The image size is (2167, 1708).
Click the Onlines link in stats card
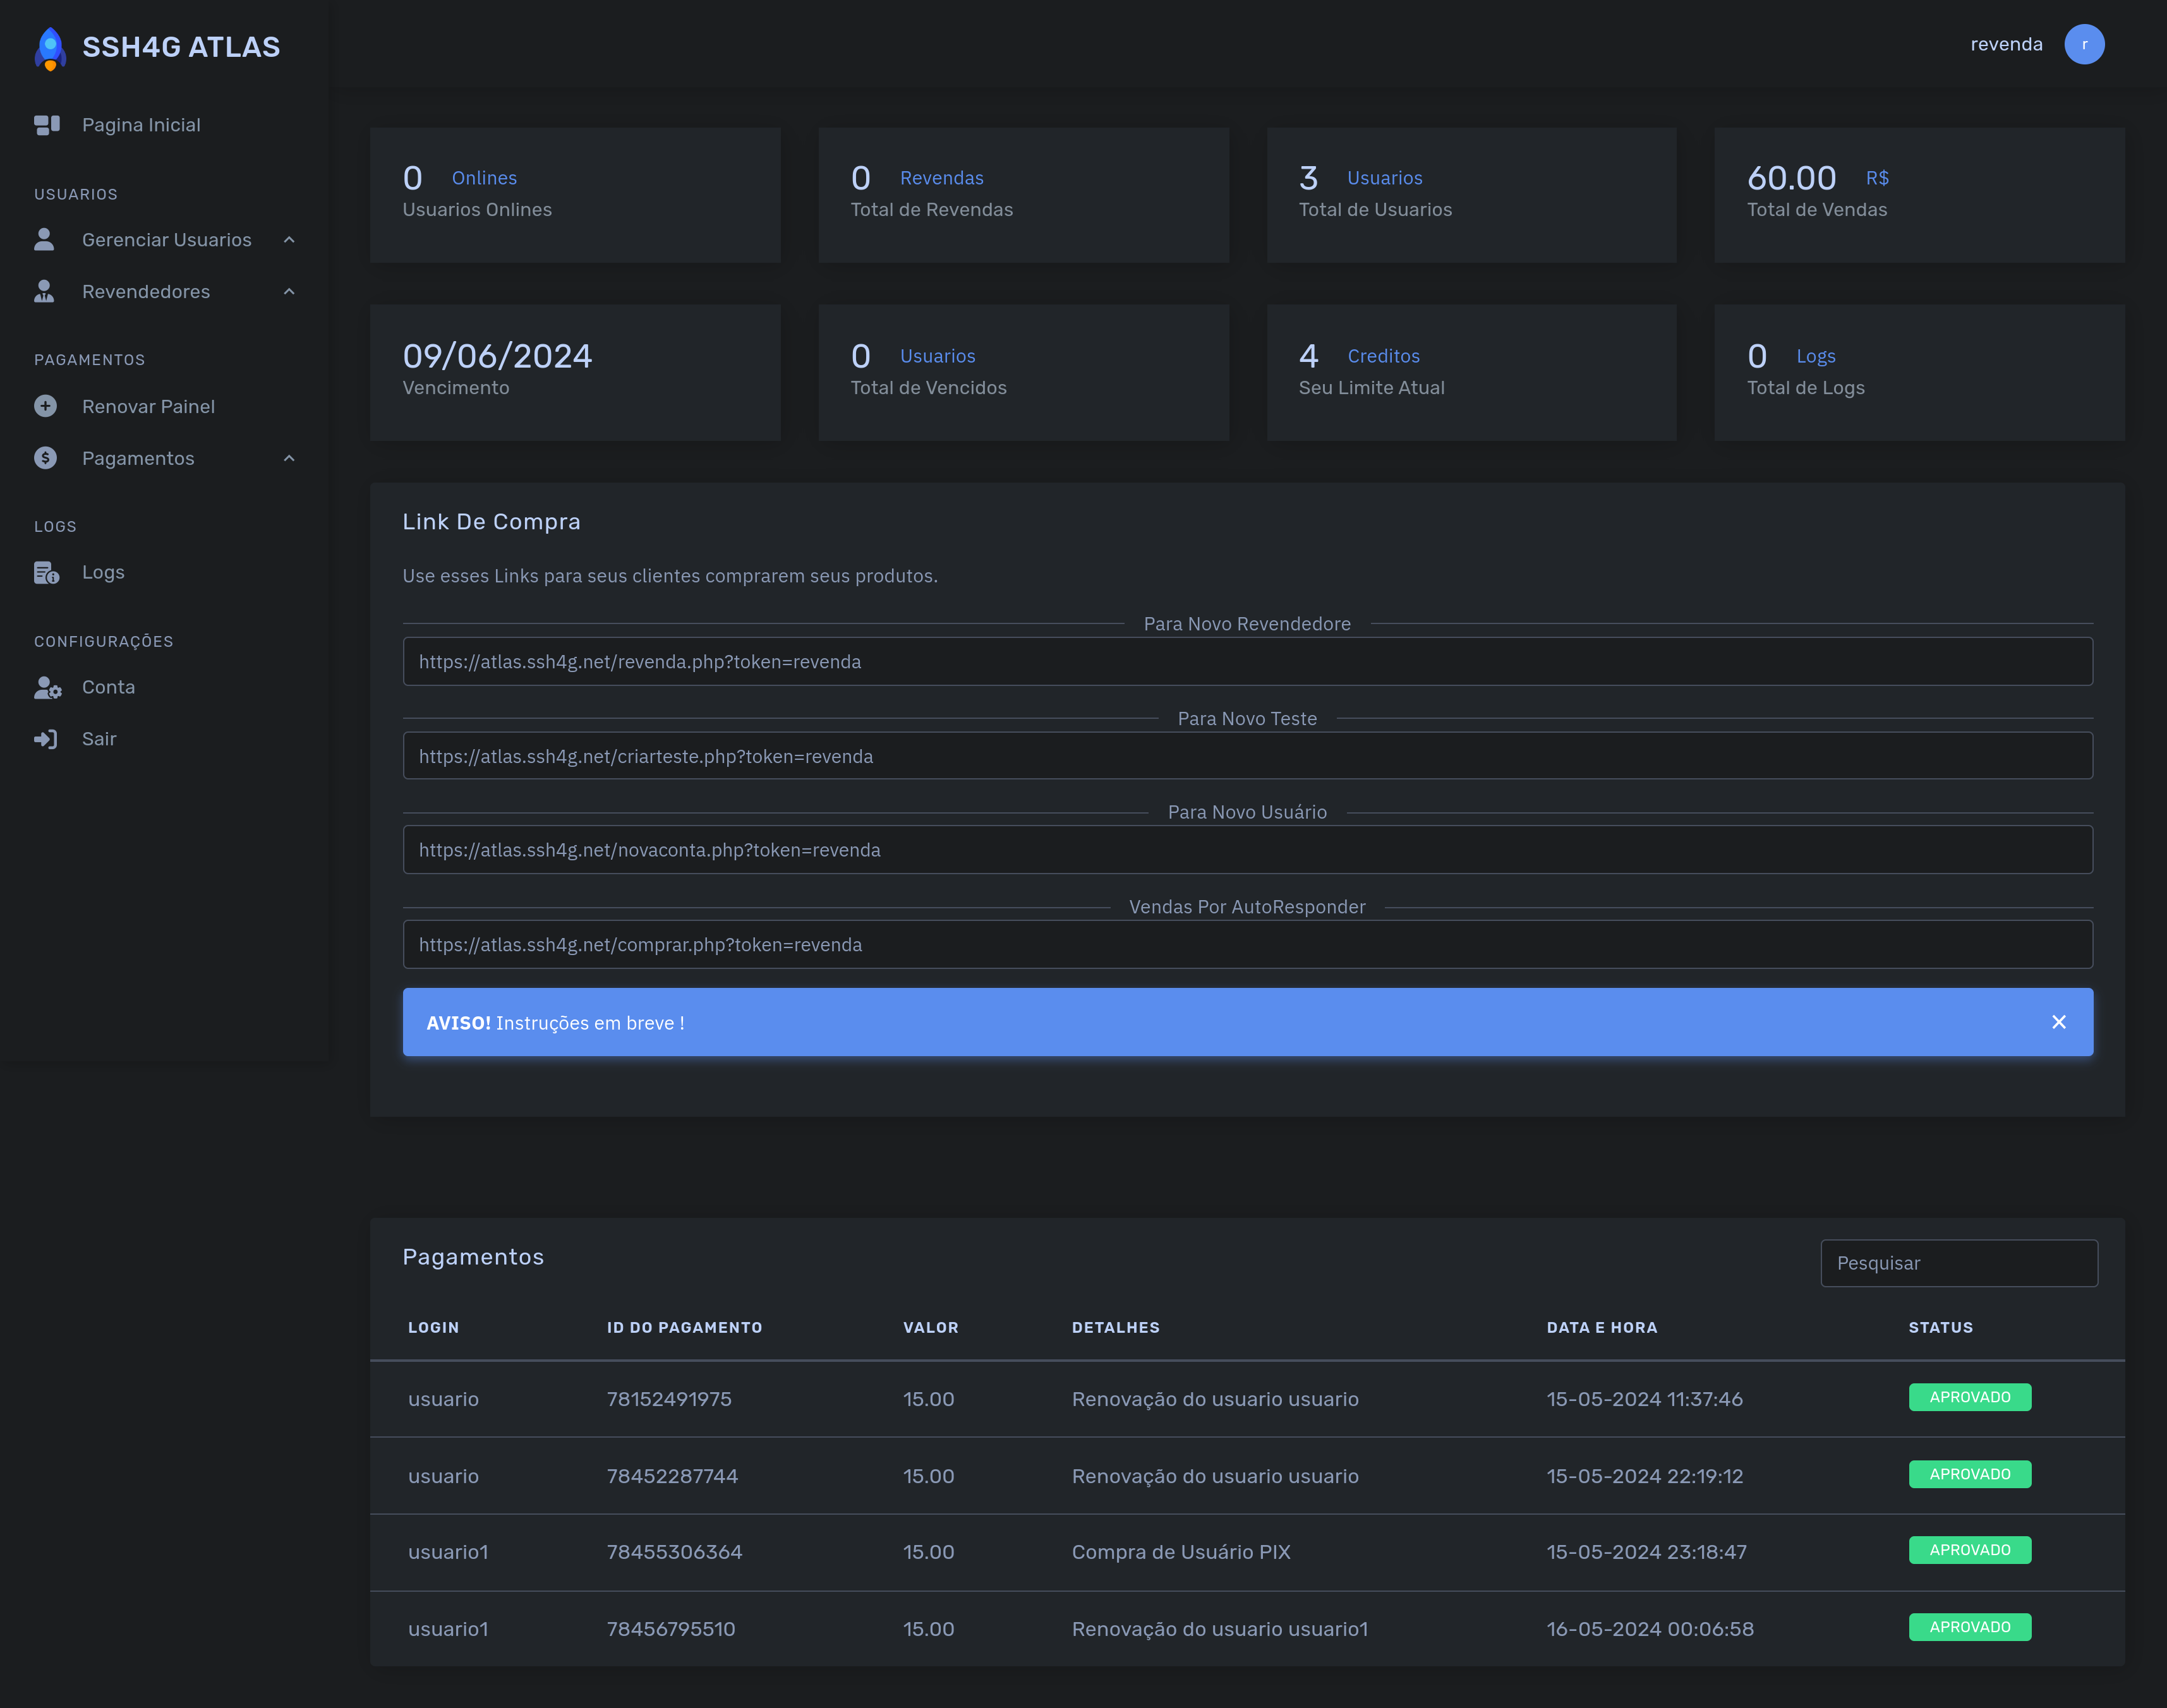pos(484,178)
